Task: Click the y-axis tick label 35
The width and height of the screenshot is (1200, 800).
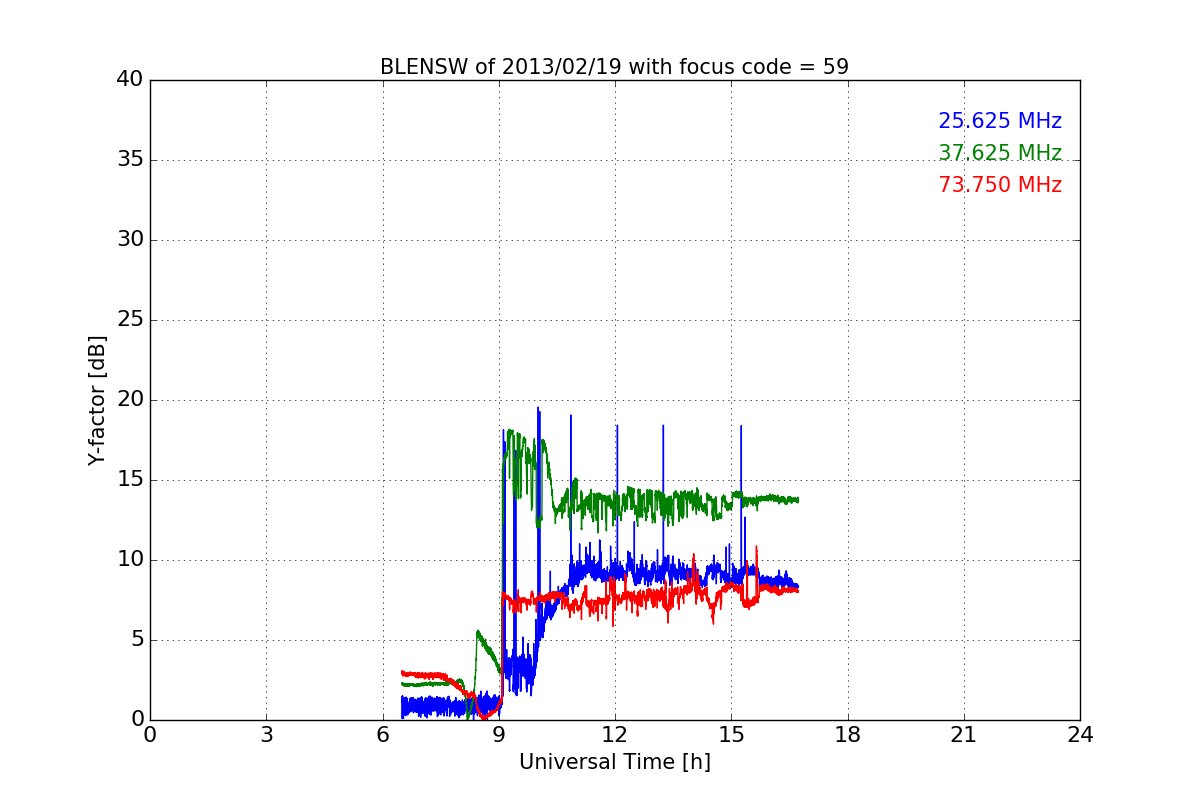Action: tap(130, 159)
